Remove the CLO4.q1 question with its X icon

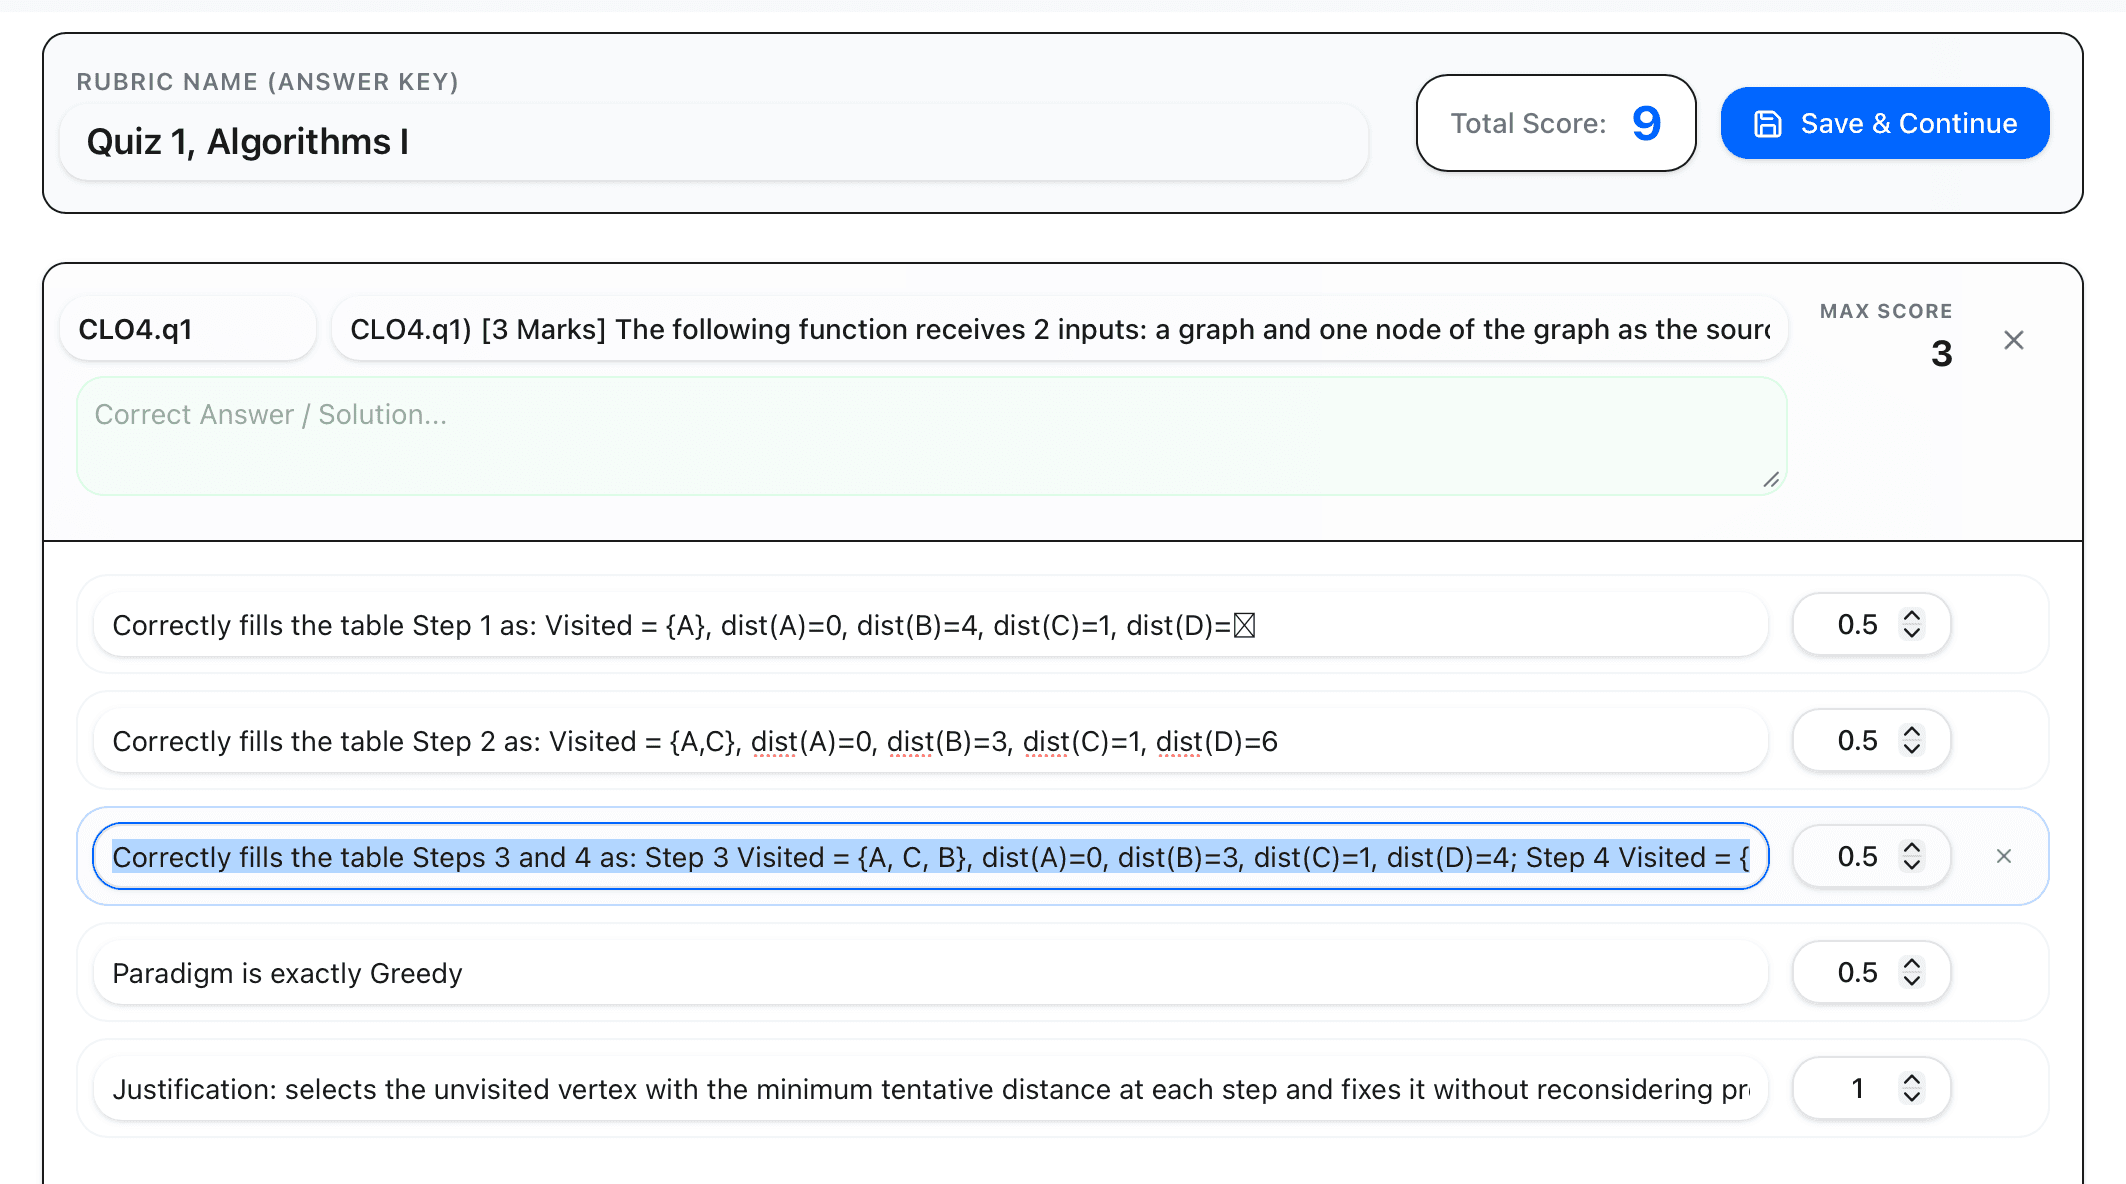(2013, 340)
